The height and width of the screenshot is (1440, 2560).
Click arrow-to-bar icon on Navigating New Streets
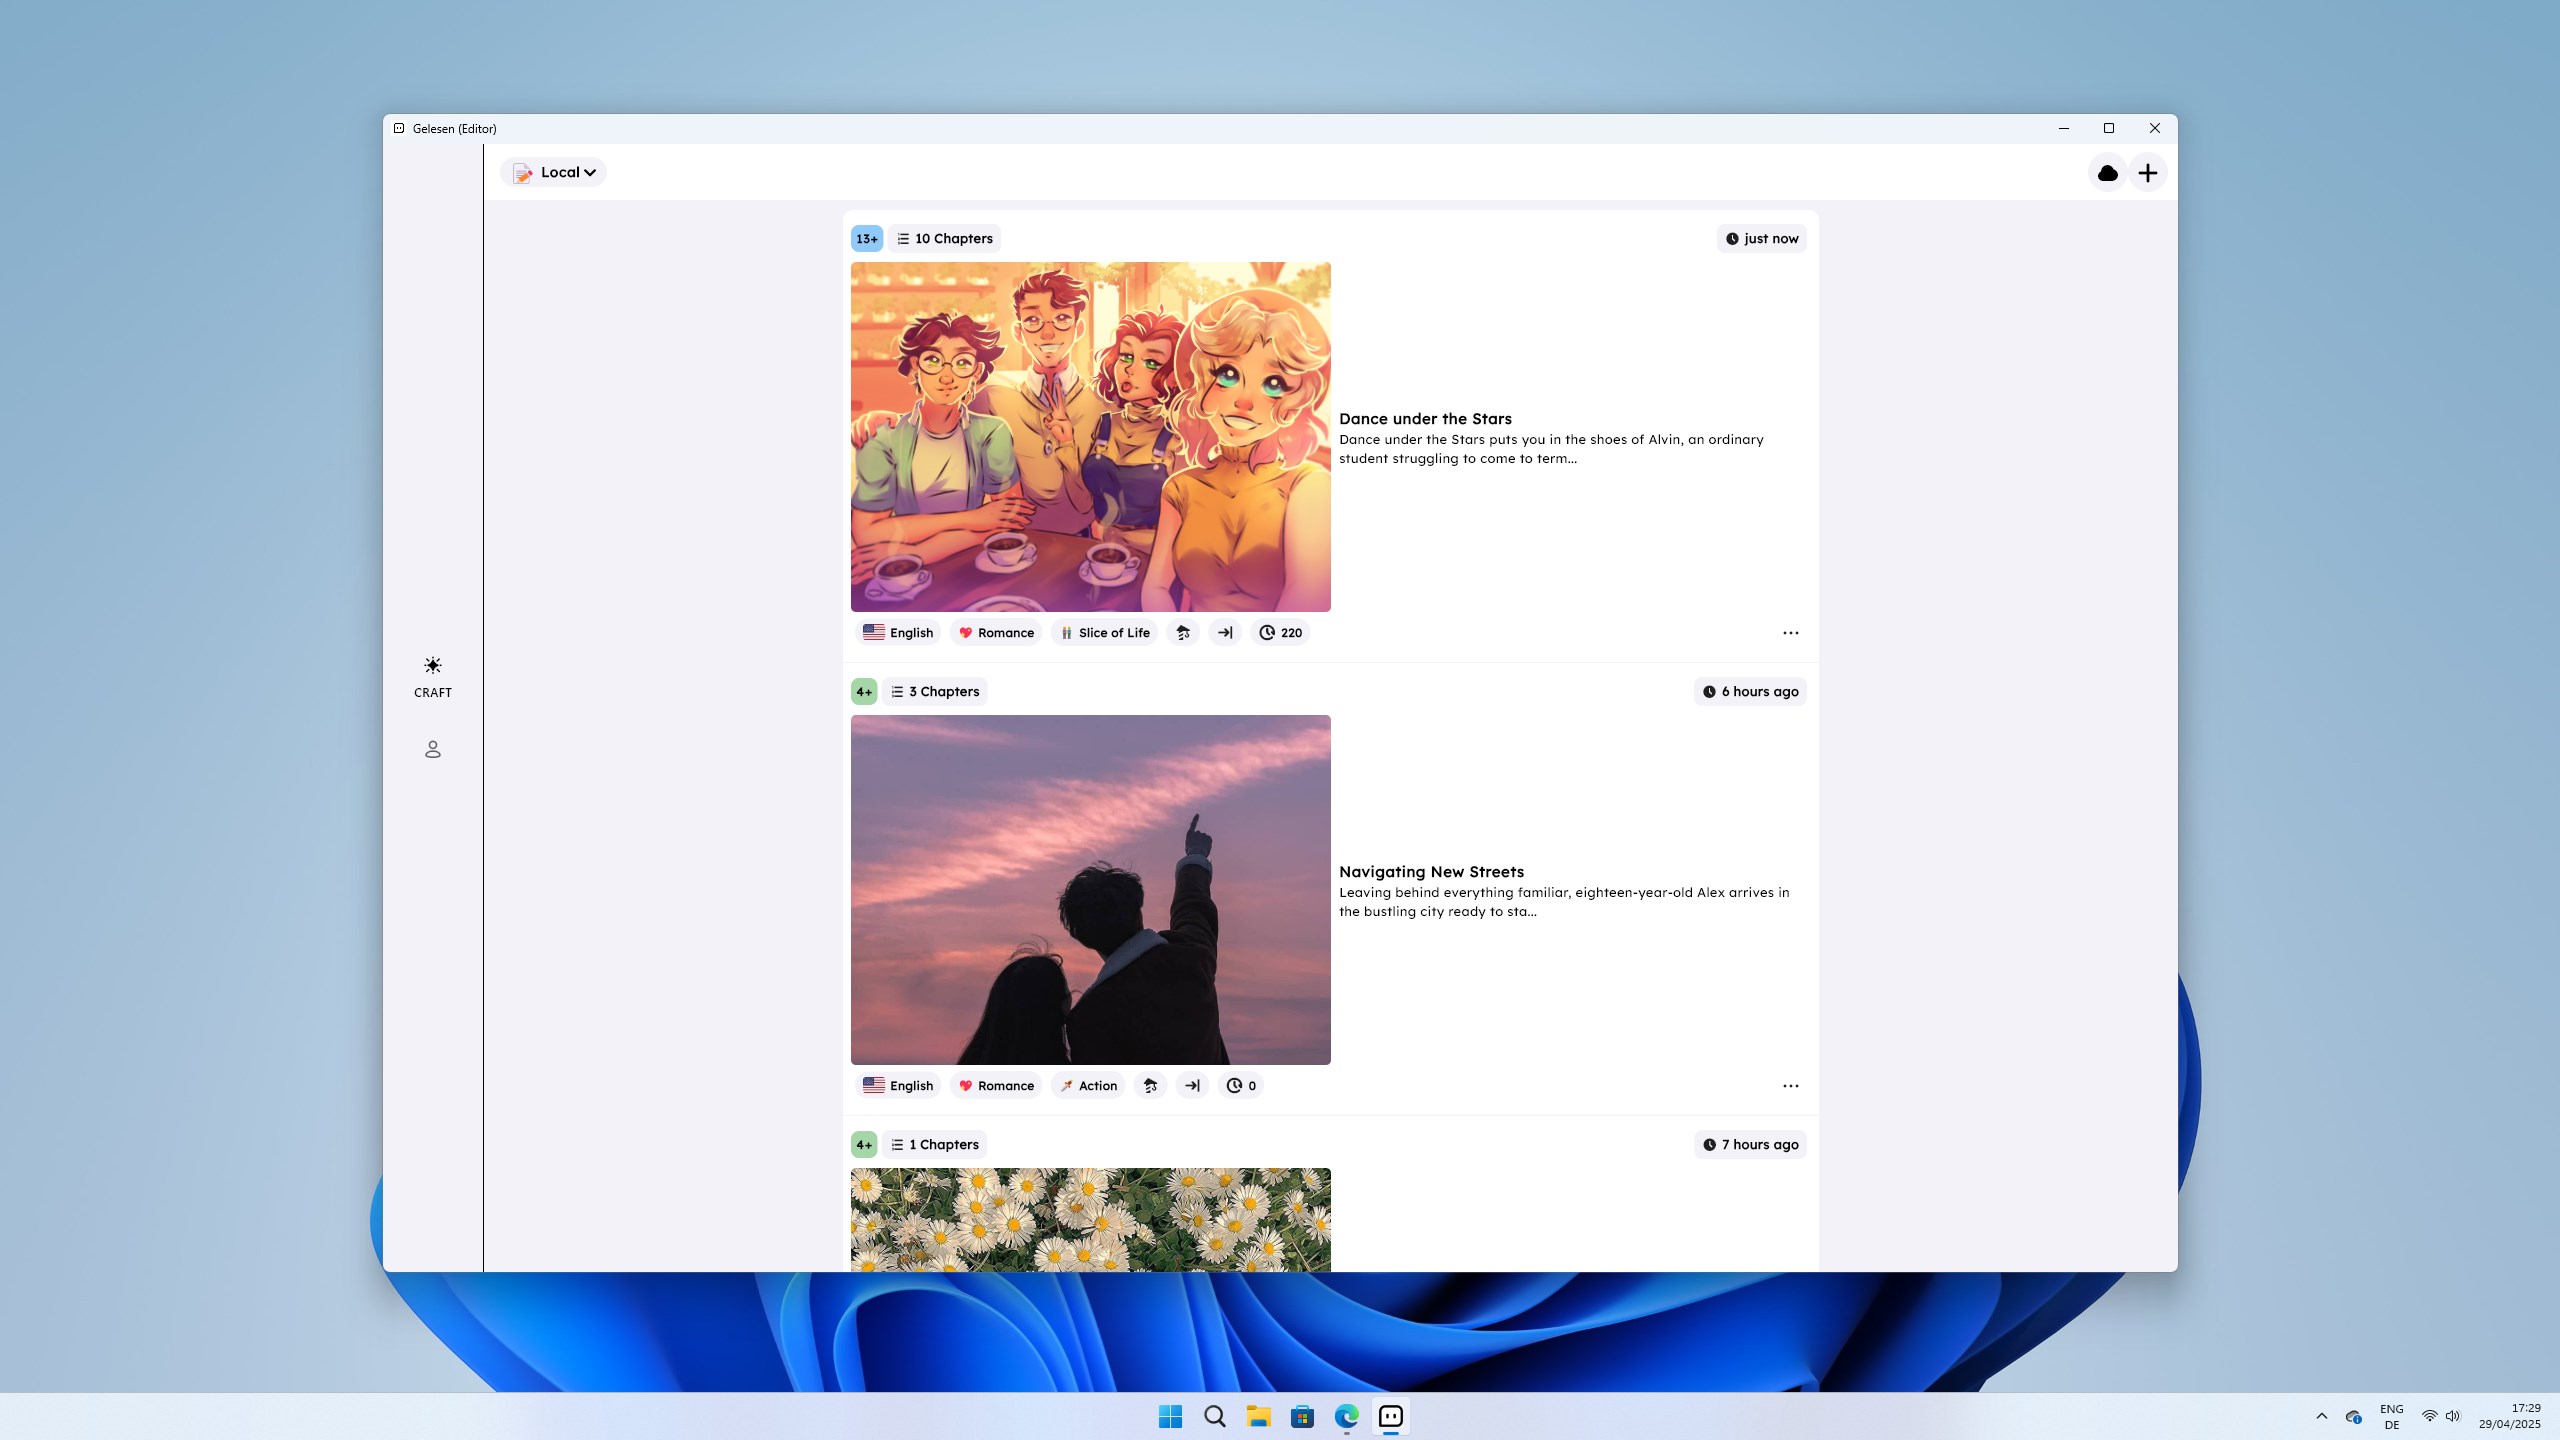1192,1086
